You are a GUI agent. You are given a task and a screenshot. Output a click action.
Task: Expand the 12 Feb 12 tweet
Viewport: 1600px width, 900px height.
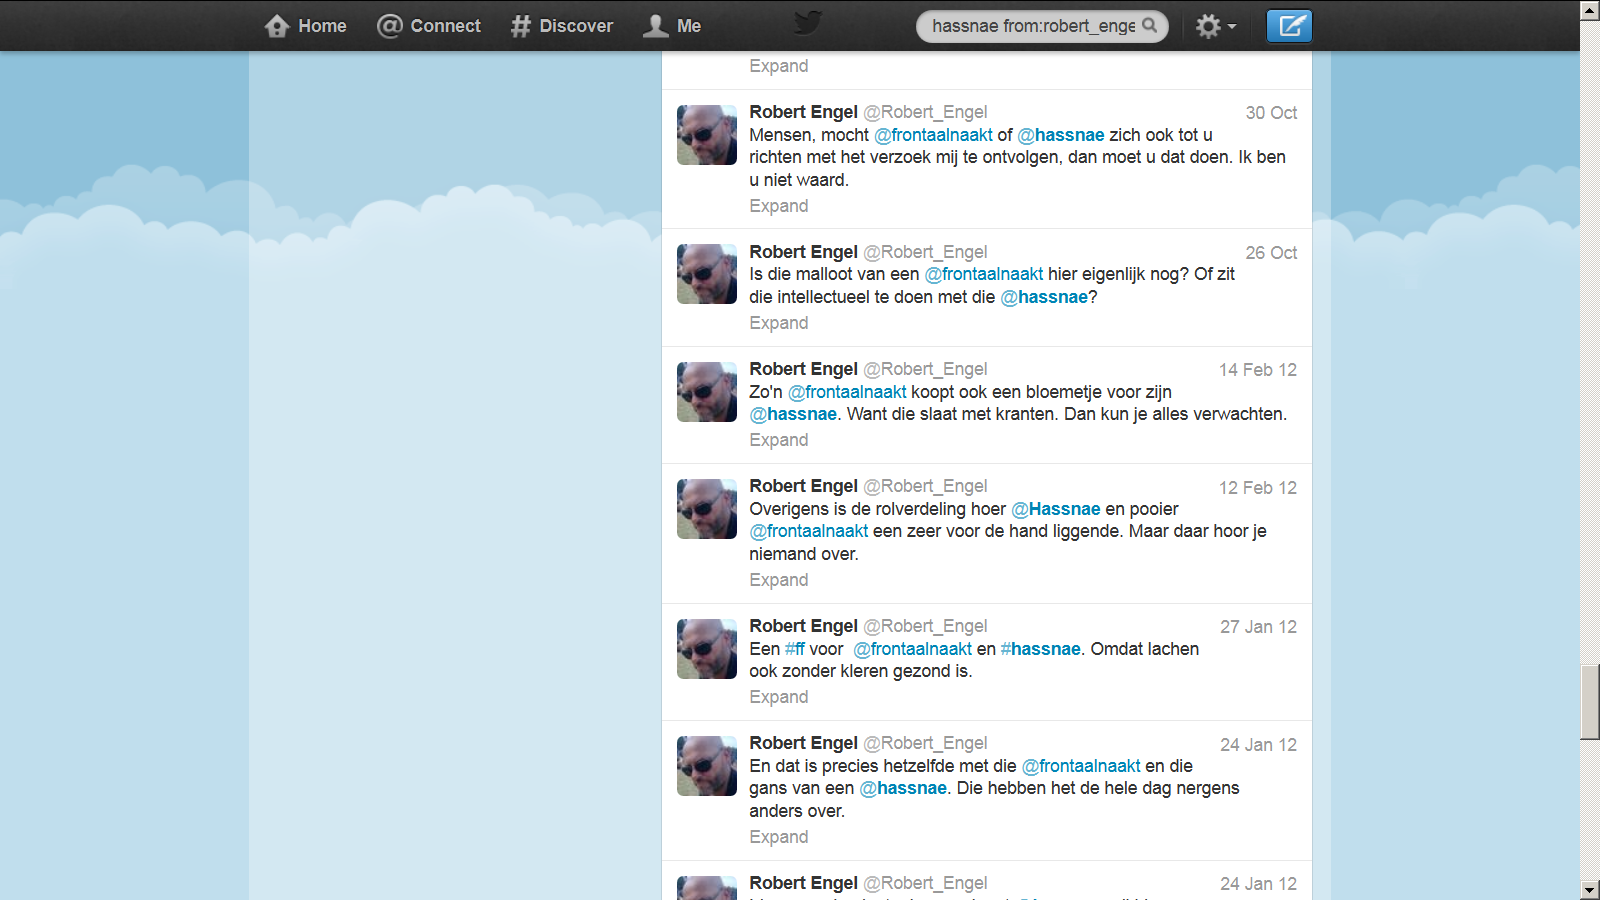779,580
